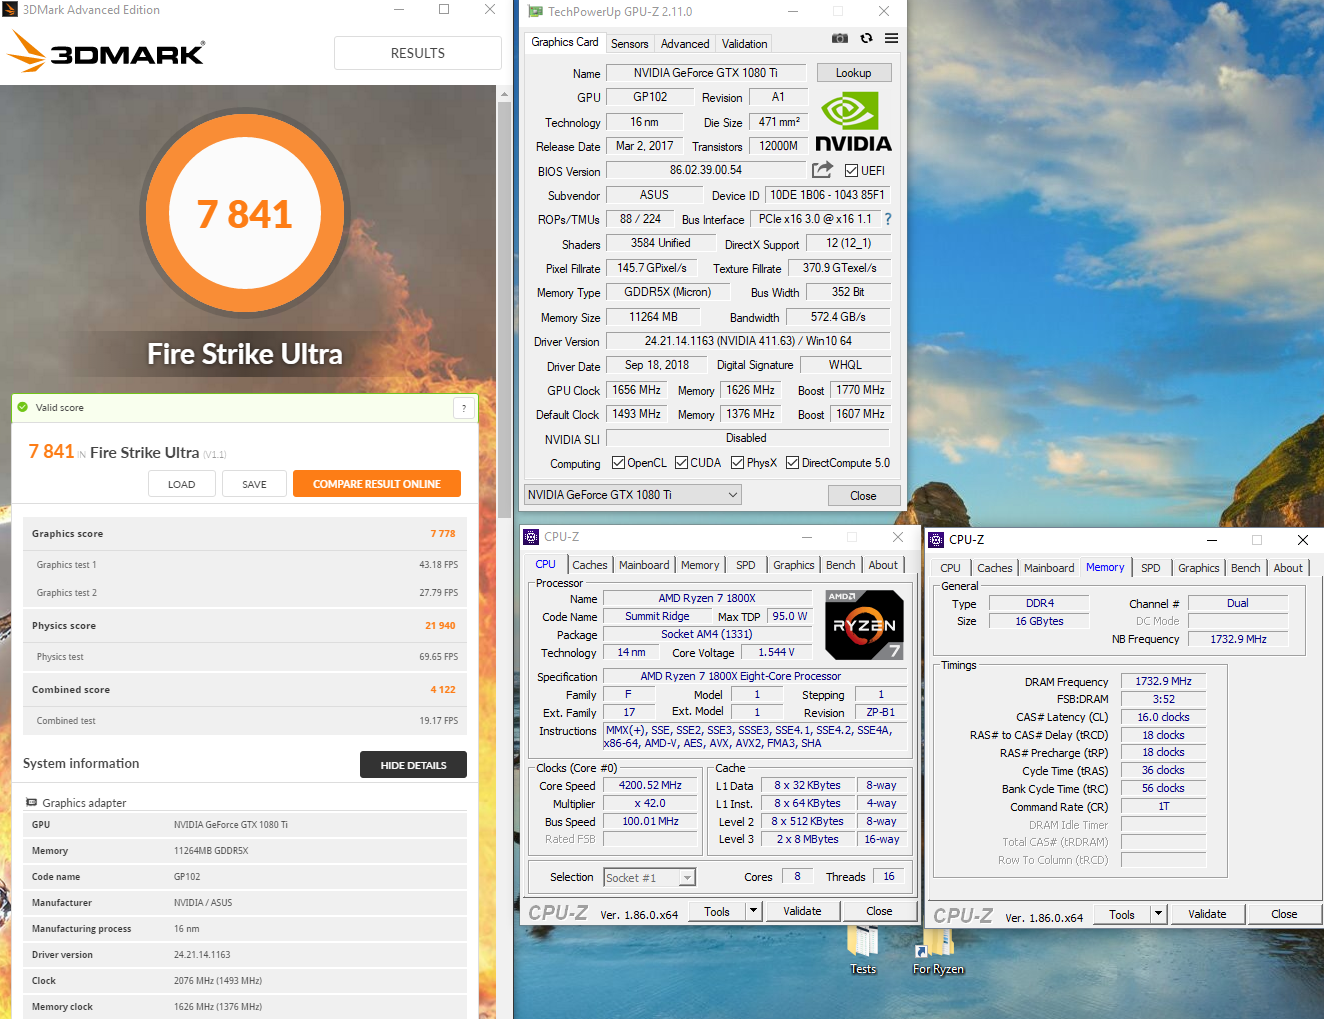The height and width of the screenshot is (1019, 1324).
Task: Click Validate in CPU-Z CPU window
Action: pyautogui.click(x=803, y=911)
